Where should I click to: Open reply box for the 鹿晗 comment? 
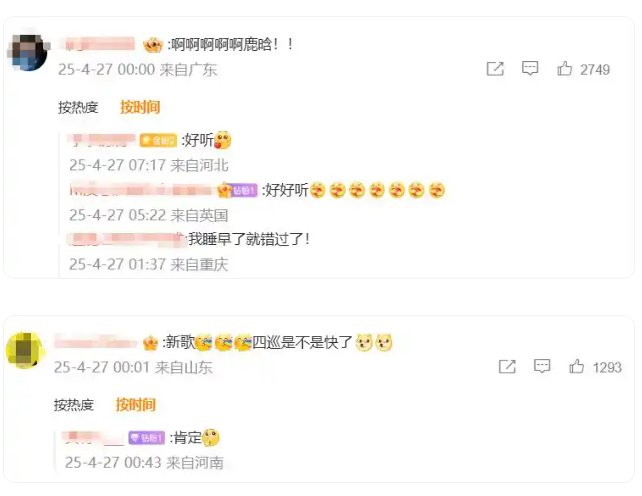point(530,68)
